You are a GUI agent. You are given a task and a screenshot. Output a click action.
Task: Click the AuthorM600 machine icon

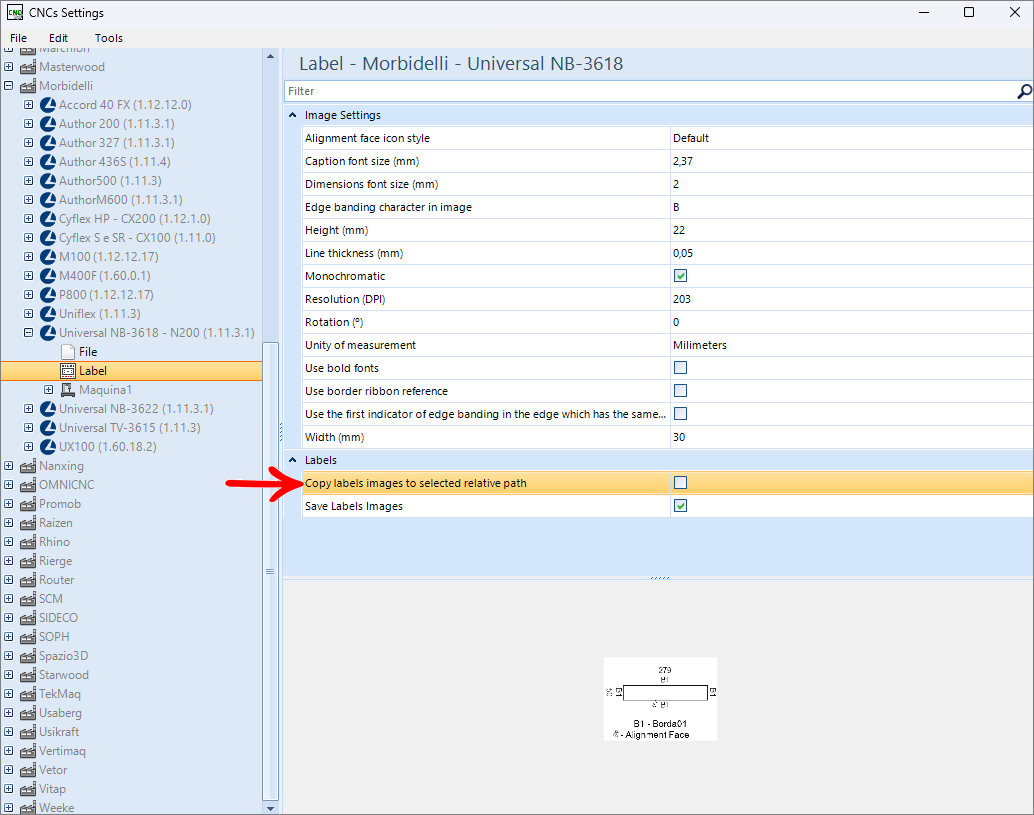tap(47, 200)
